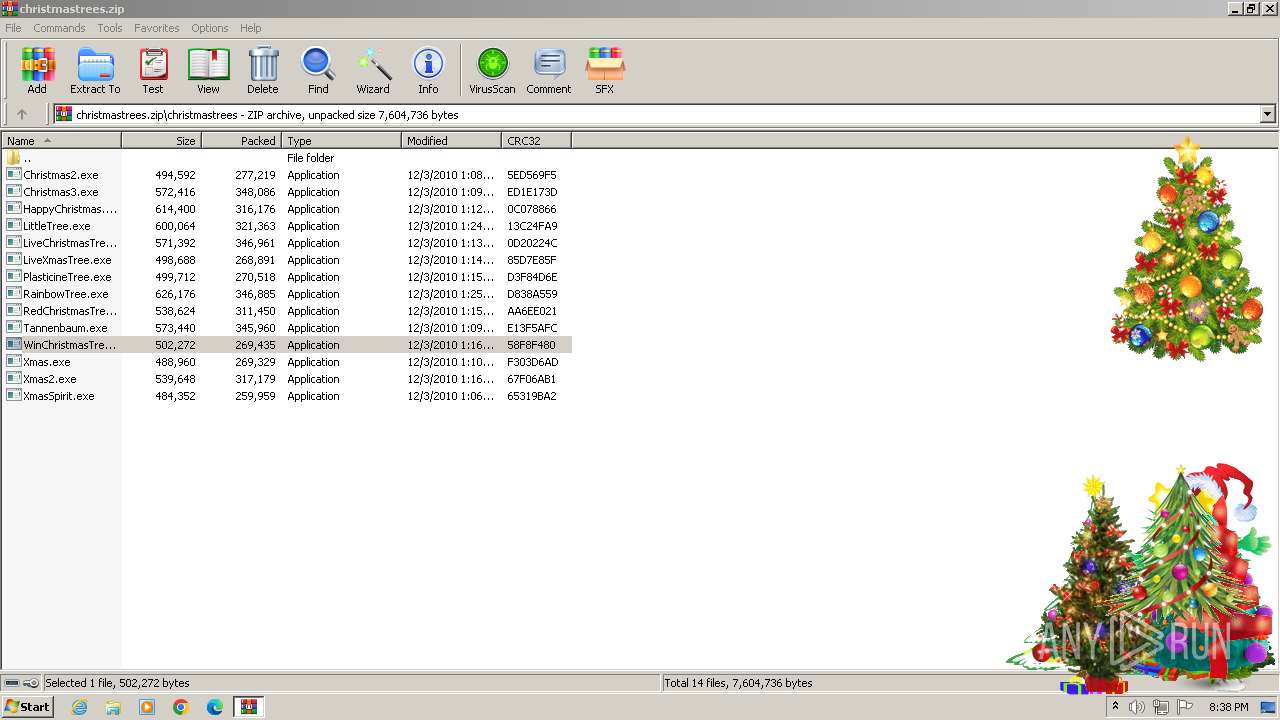The width and height of the screenshot is (1280, 720).
Task: Sort by the Size column header
Action: pyautogui.click(x=161, y=141)
